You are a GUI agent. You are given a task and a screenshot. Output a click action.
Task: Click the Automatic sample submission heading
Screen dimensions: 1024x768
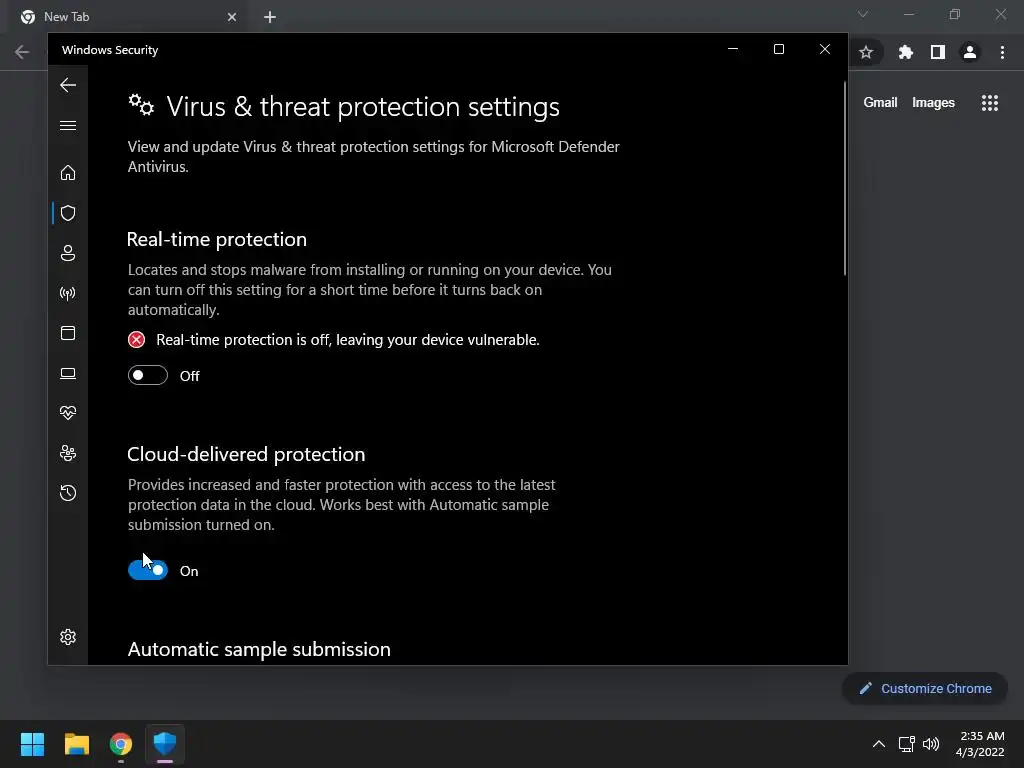[259, 649]
